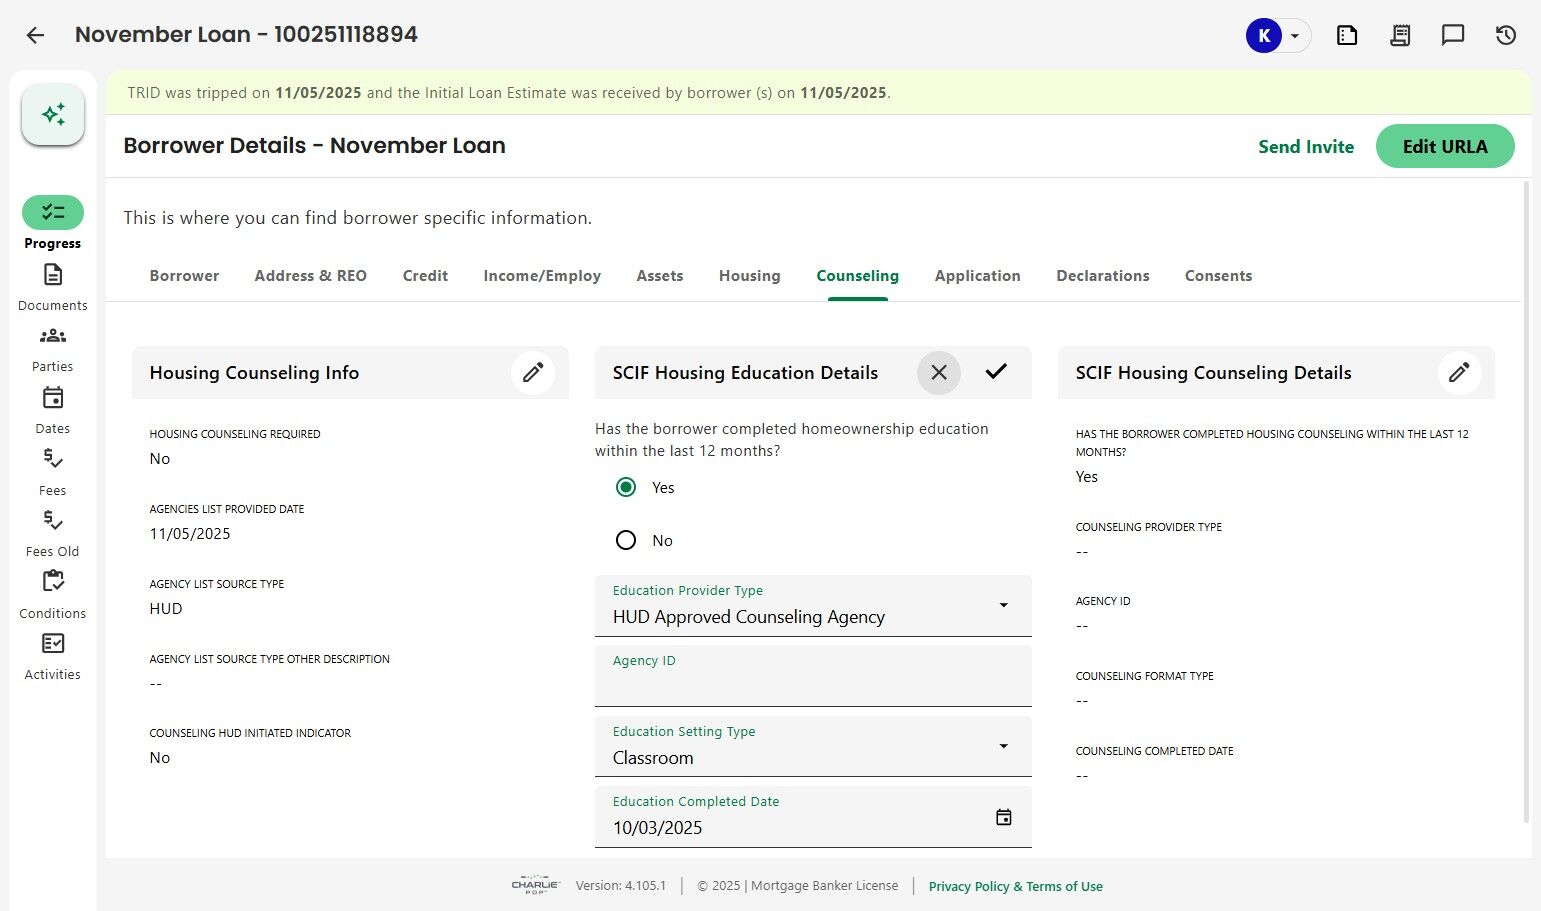This screenshot has width=1541, height=911.
Task: Click the AI sparkle assistant icon
Action: (x=53, y=114)
